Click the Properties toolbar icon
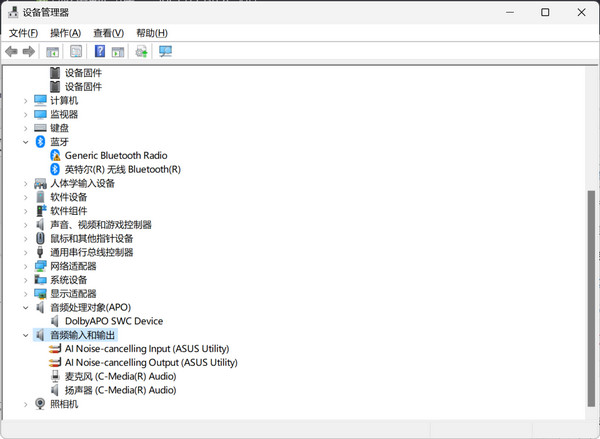 pyautogui.click(x=76, y=51)
